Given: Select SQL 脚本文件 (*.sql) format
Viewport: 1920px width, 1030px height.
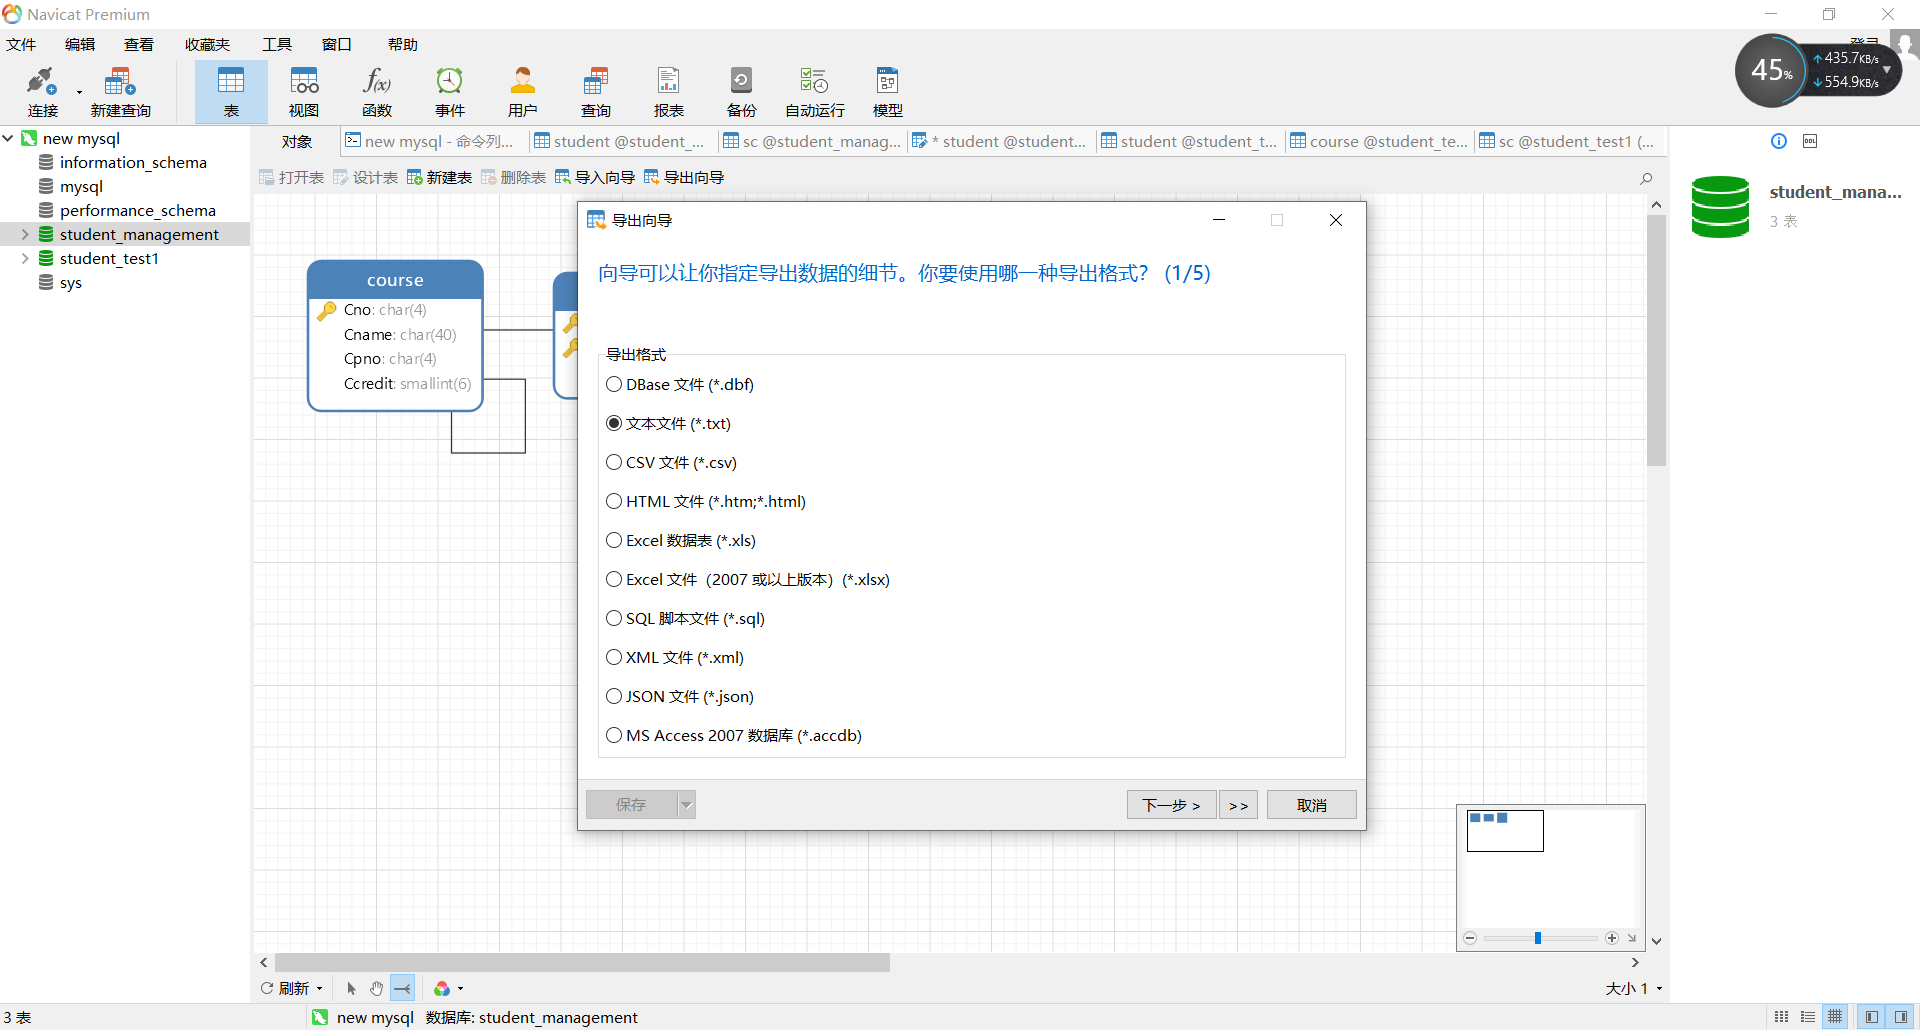Looking at the screenshot, I should tap(686, 618).
